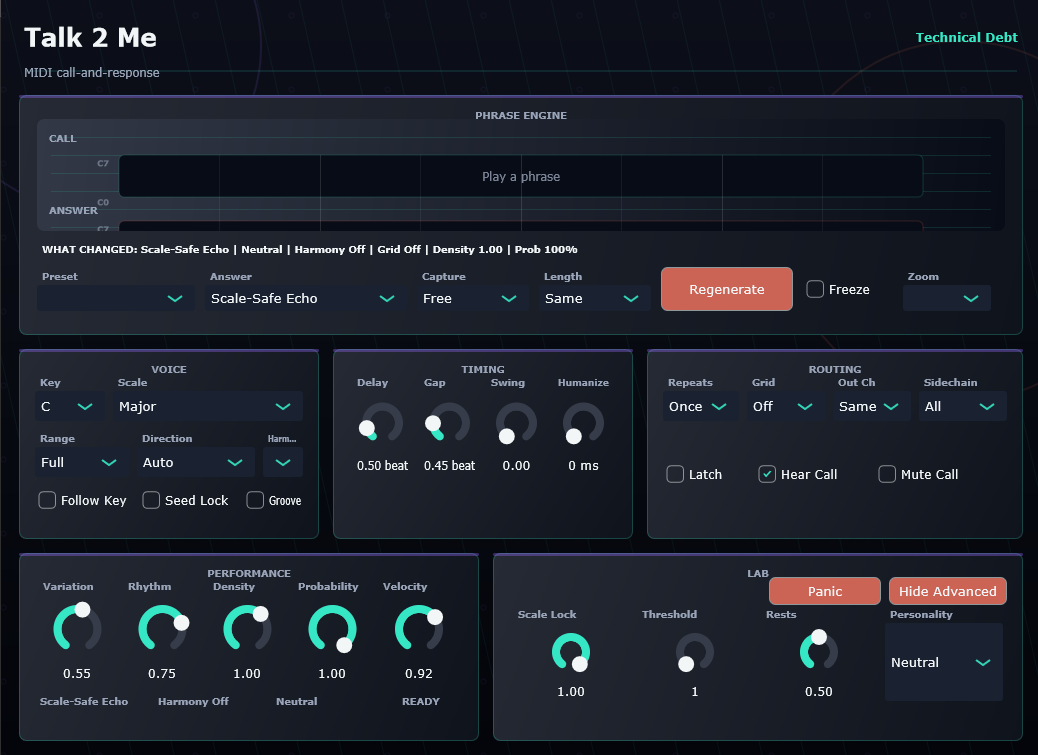This screenshot has width=1038, height=755.
Task: Click the Delay knob
Action: click(x=382, y=423)
